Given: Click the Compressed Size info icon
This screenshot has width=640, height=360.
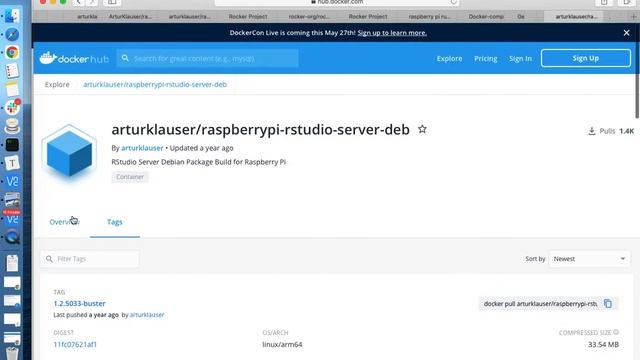Looking at the screenshot, I should click(x=616, y=332).
